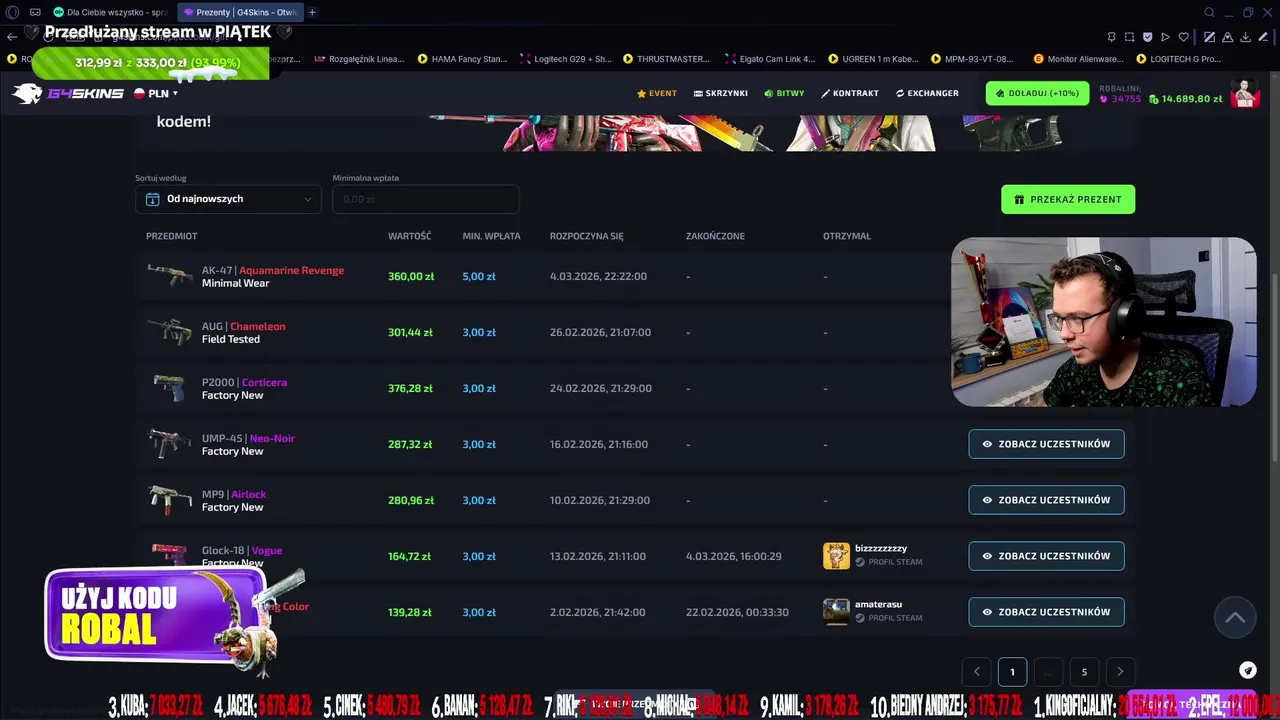1280x720 pixels.
Task: Click the 'ROZPOCZYNA SIĘ' column header
Action: coord(587,236)
